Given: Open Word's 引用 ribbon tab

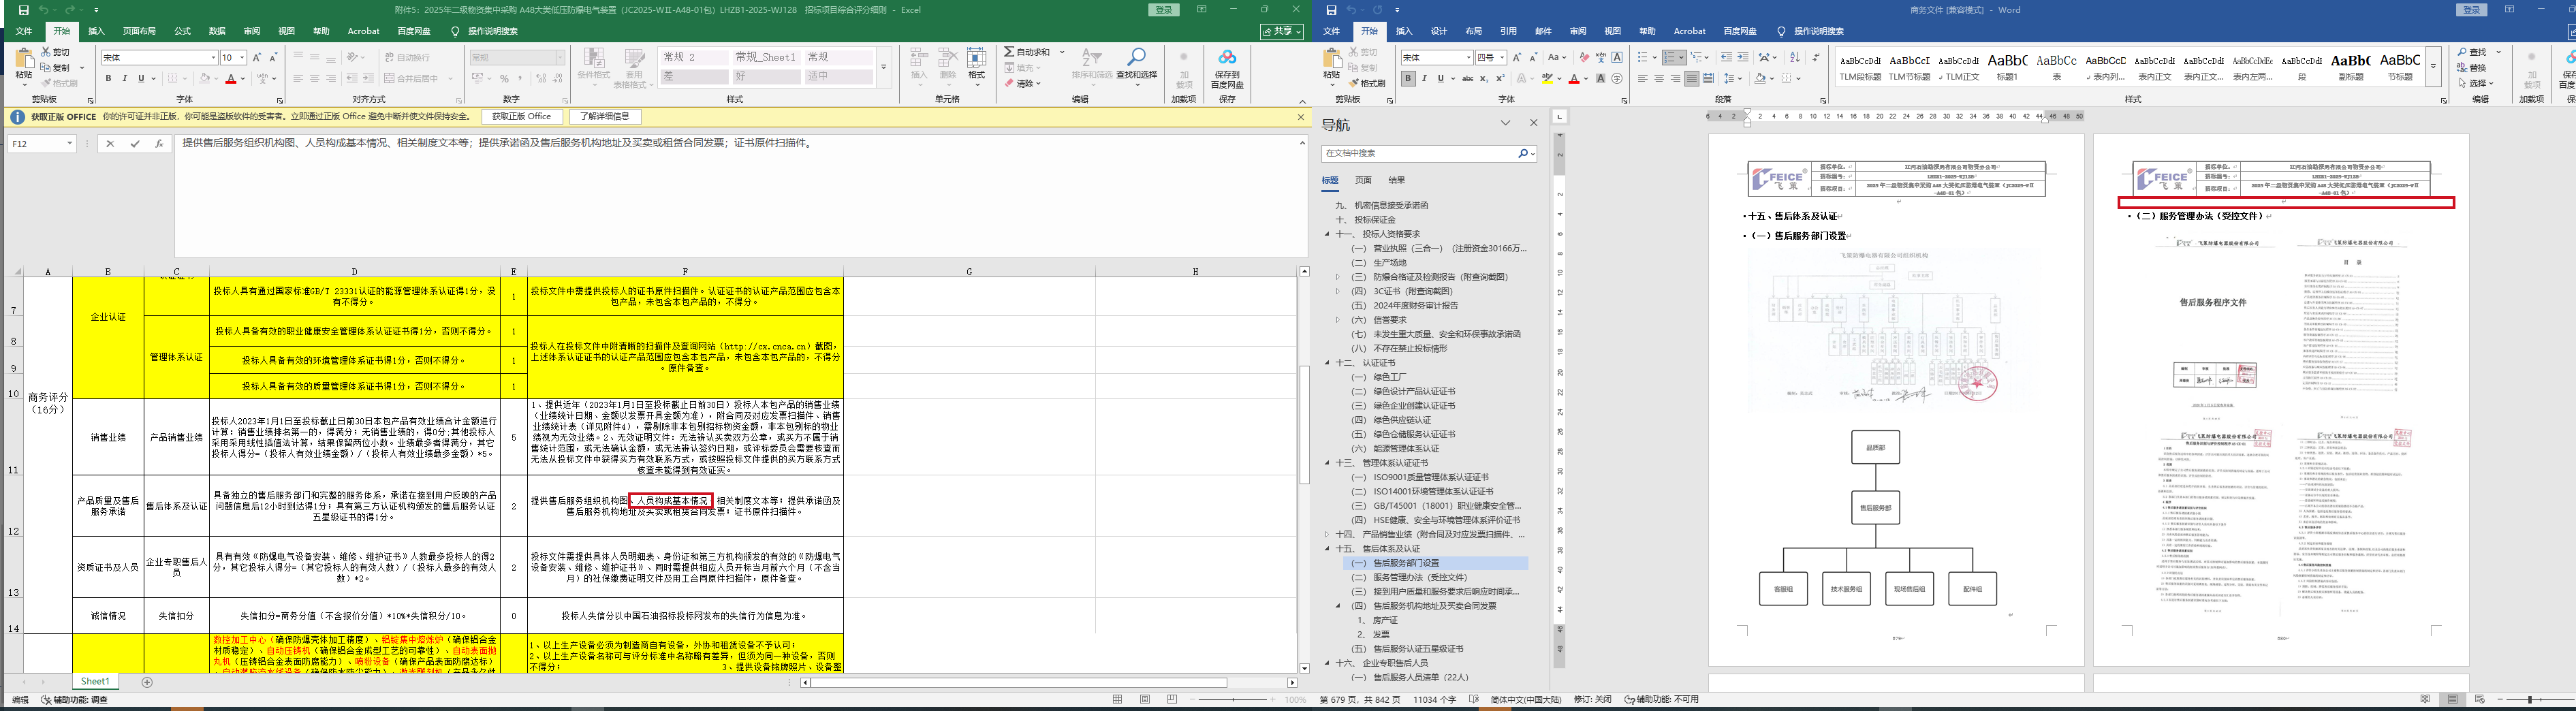Looking at the screenshot, I should (1508, 32).
